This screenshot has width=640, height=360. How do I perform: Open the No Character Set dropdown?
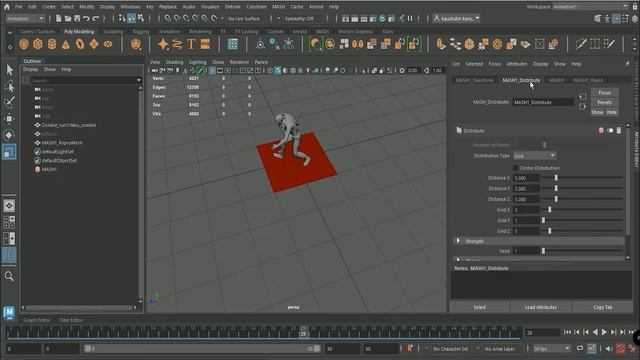pyautogui.click(x=450, y=349)
